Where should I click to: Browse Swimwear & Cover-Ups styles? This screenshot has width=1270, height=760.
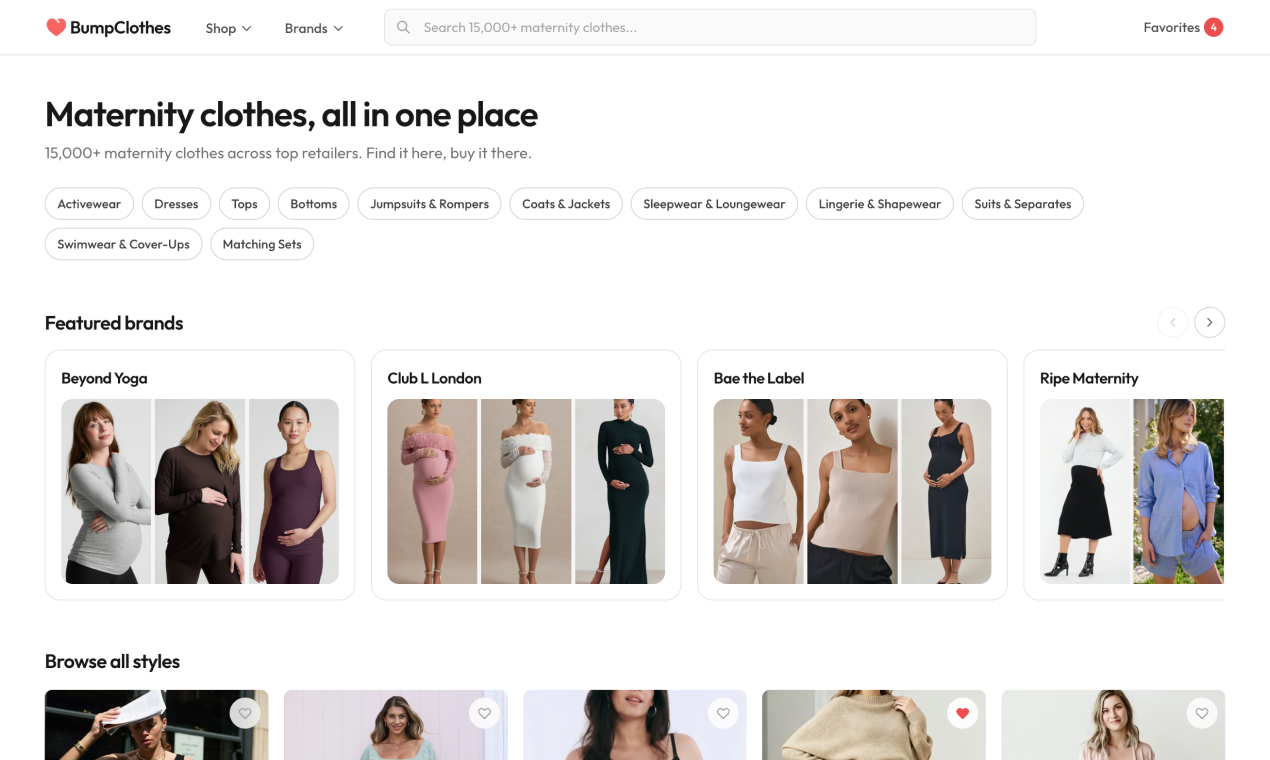123,243
